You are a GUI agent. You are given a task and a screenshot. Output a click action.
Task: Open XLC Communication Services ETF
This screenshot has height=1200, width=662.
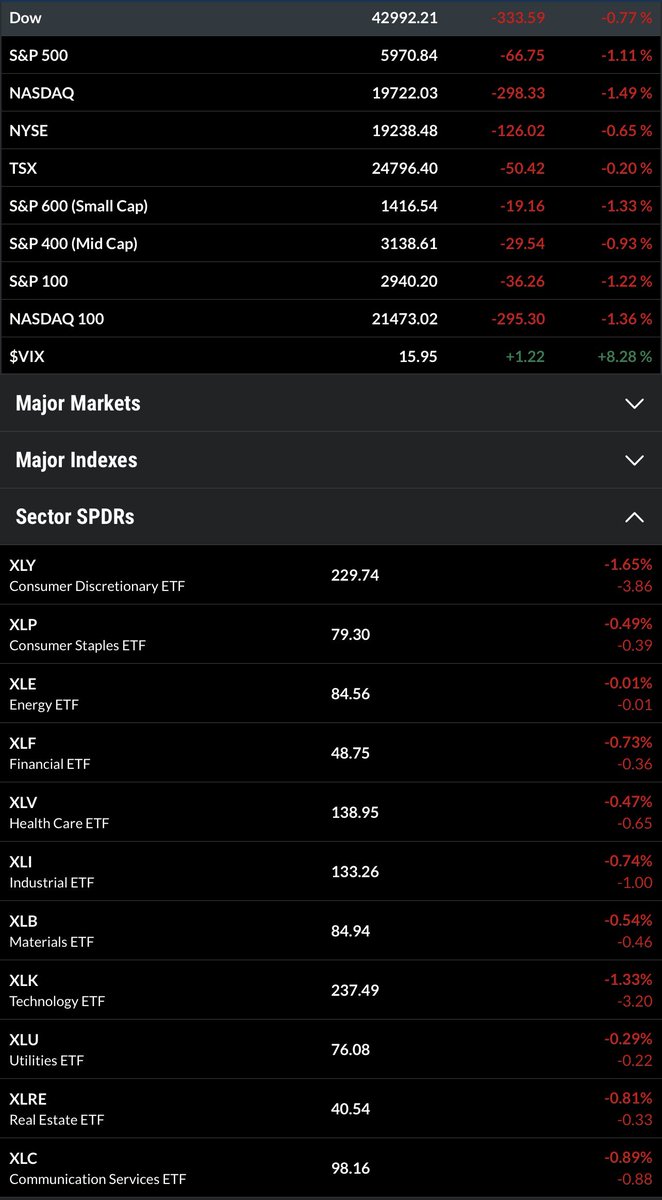click(x=331, y=1168)
